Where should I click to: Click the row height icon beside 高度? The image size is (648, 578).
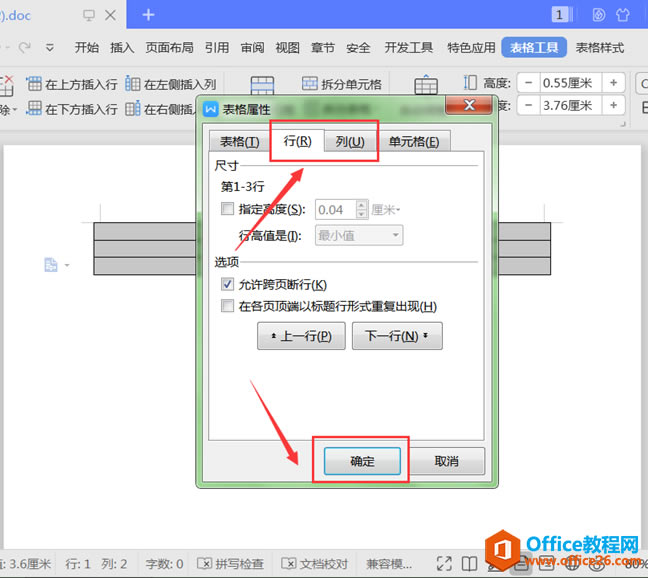coord(470,83)
